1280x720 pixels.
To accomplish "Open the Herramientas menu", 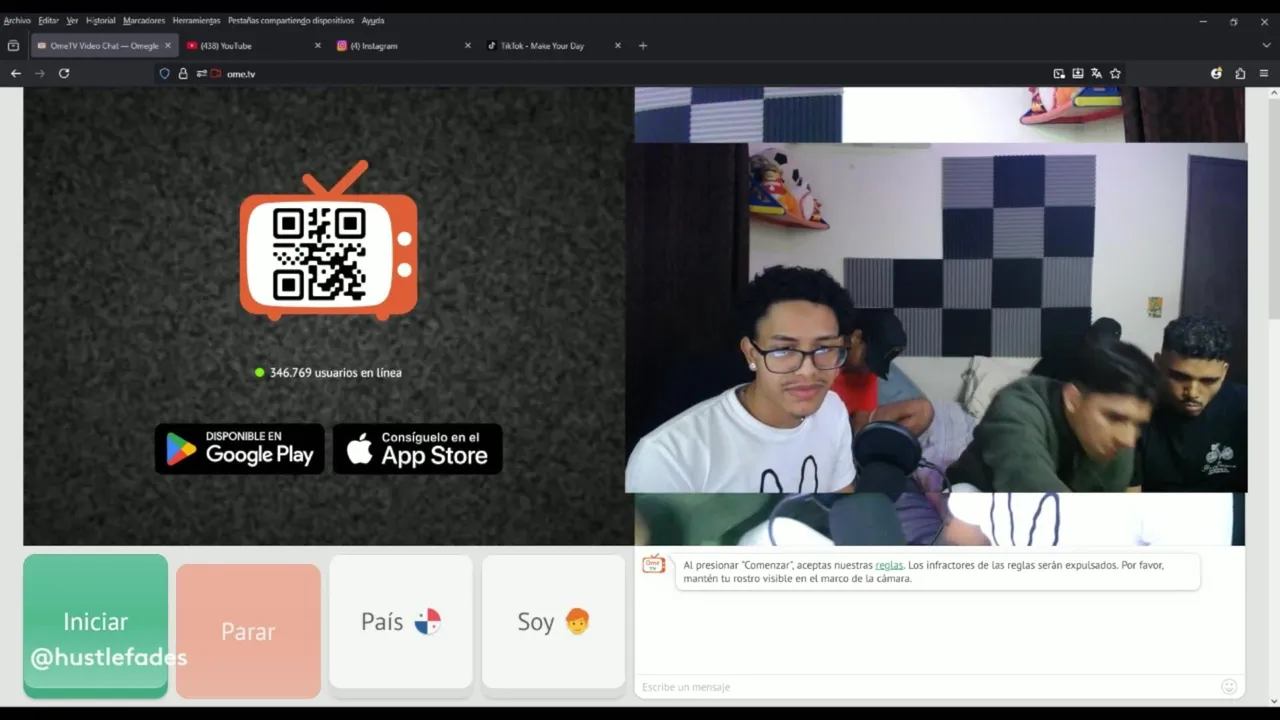I will pos(196,20).
